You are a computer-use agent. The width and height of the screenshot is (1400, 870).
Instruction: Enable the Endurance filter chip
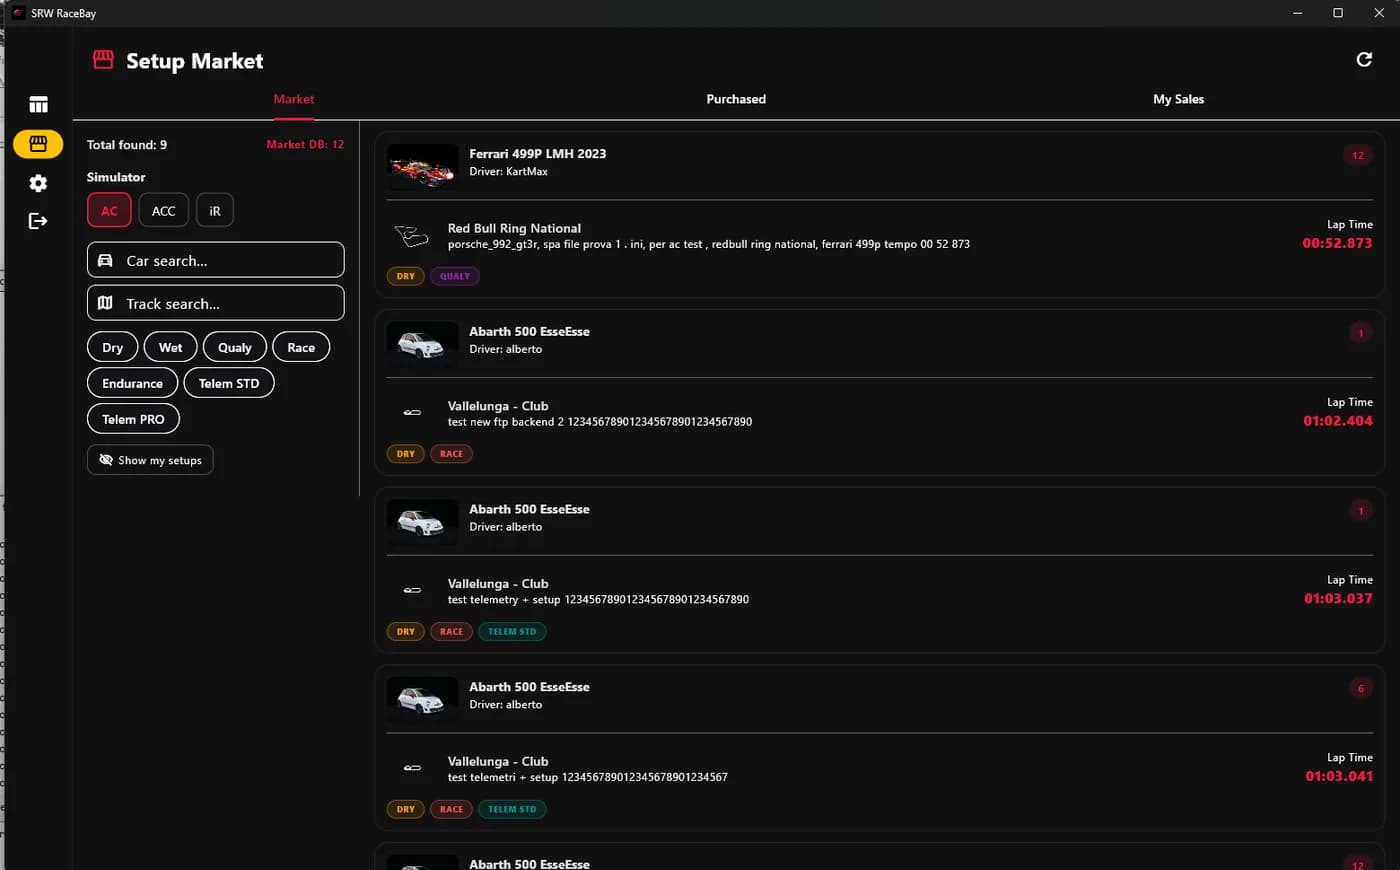coord(132,383)
